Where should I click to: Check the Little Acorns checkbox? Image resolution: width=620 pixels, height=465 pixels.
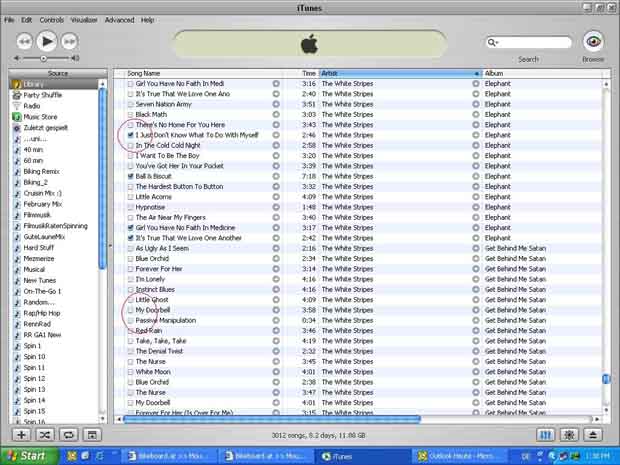point(130,197)
